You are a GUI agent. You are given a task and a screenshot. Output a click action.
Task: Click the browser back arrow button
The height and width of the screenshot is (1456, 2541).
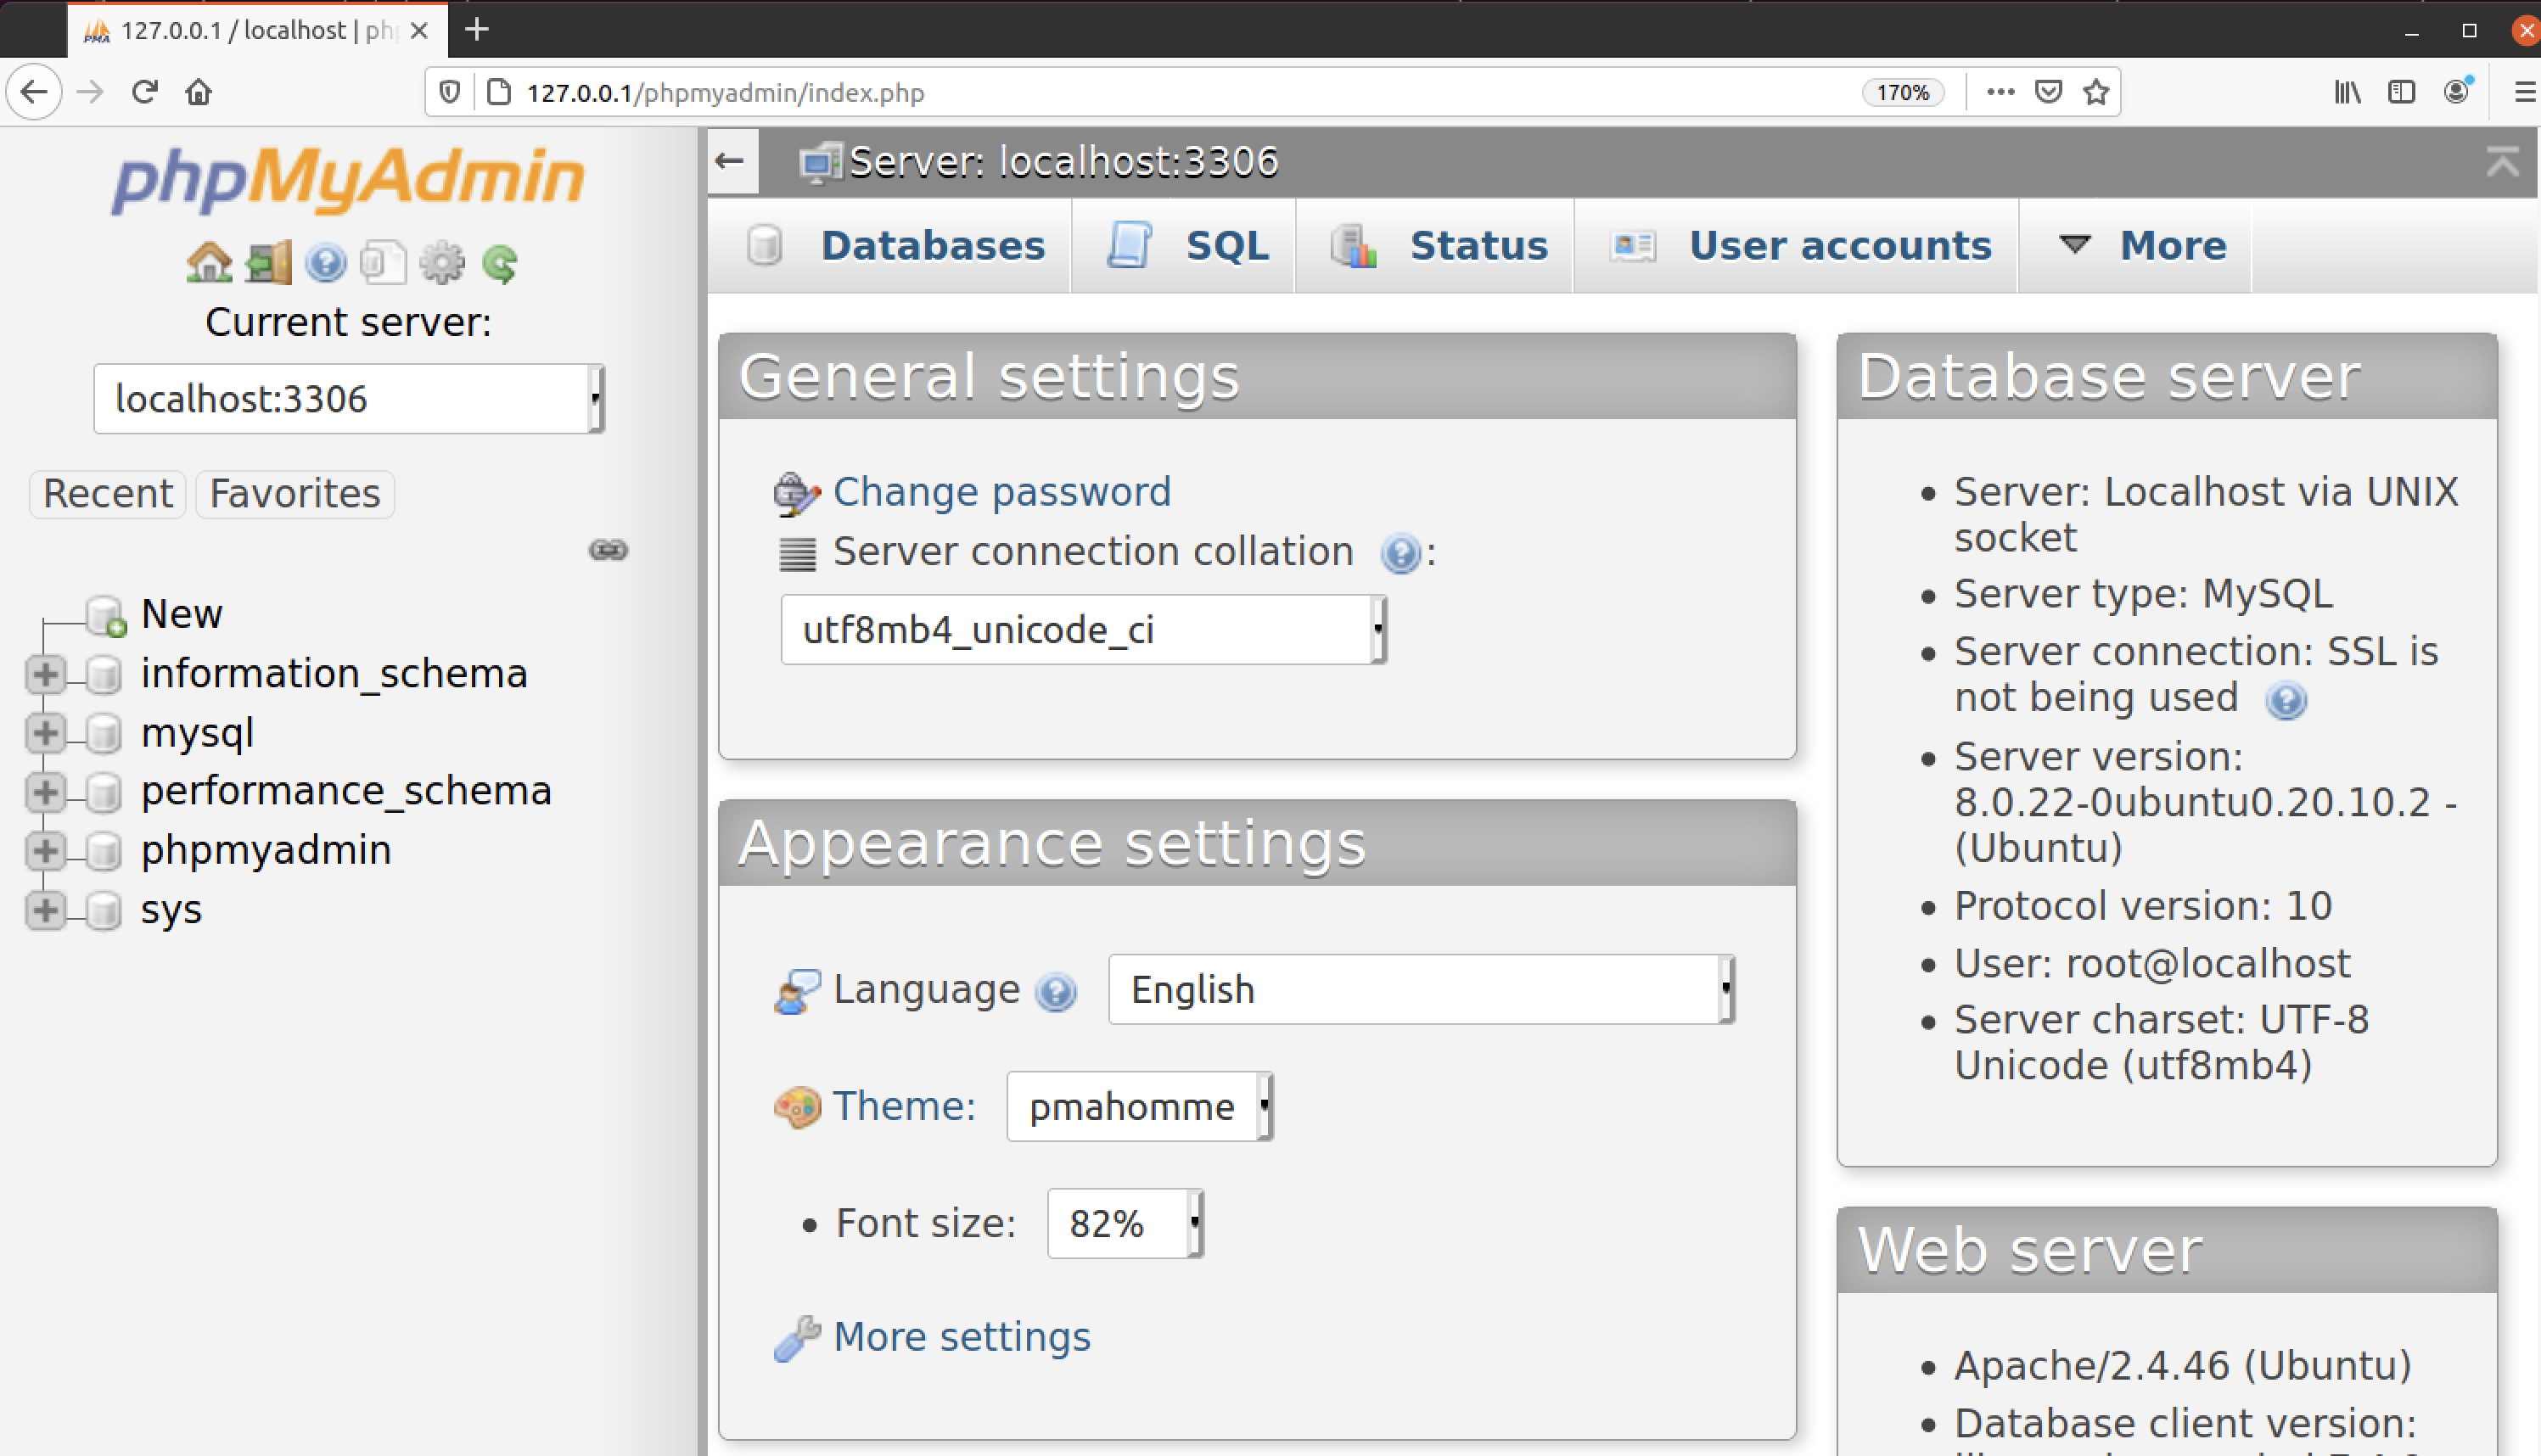click(34, 92)
